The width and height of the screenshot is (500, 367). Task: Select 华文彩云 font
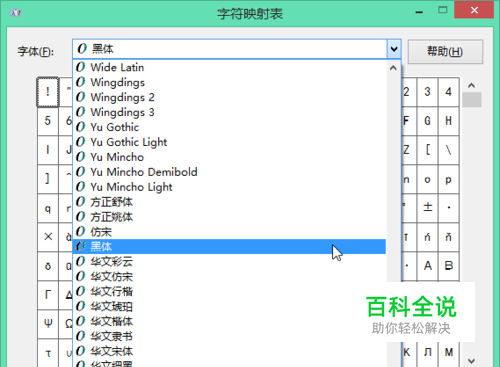[x=229, y=262]
